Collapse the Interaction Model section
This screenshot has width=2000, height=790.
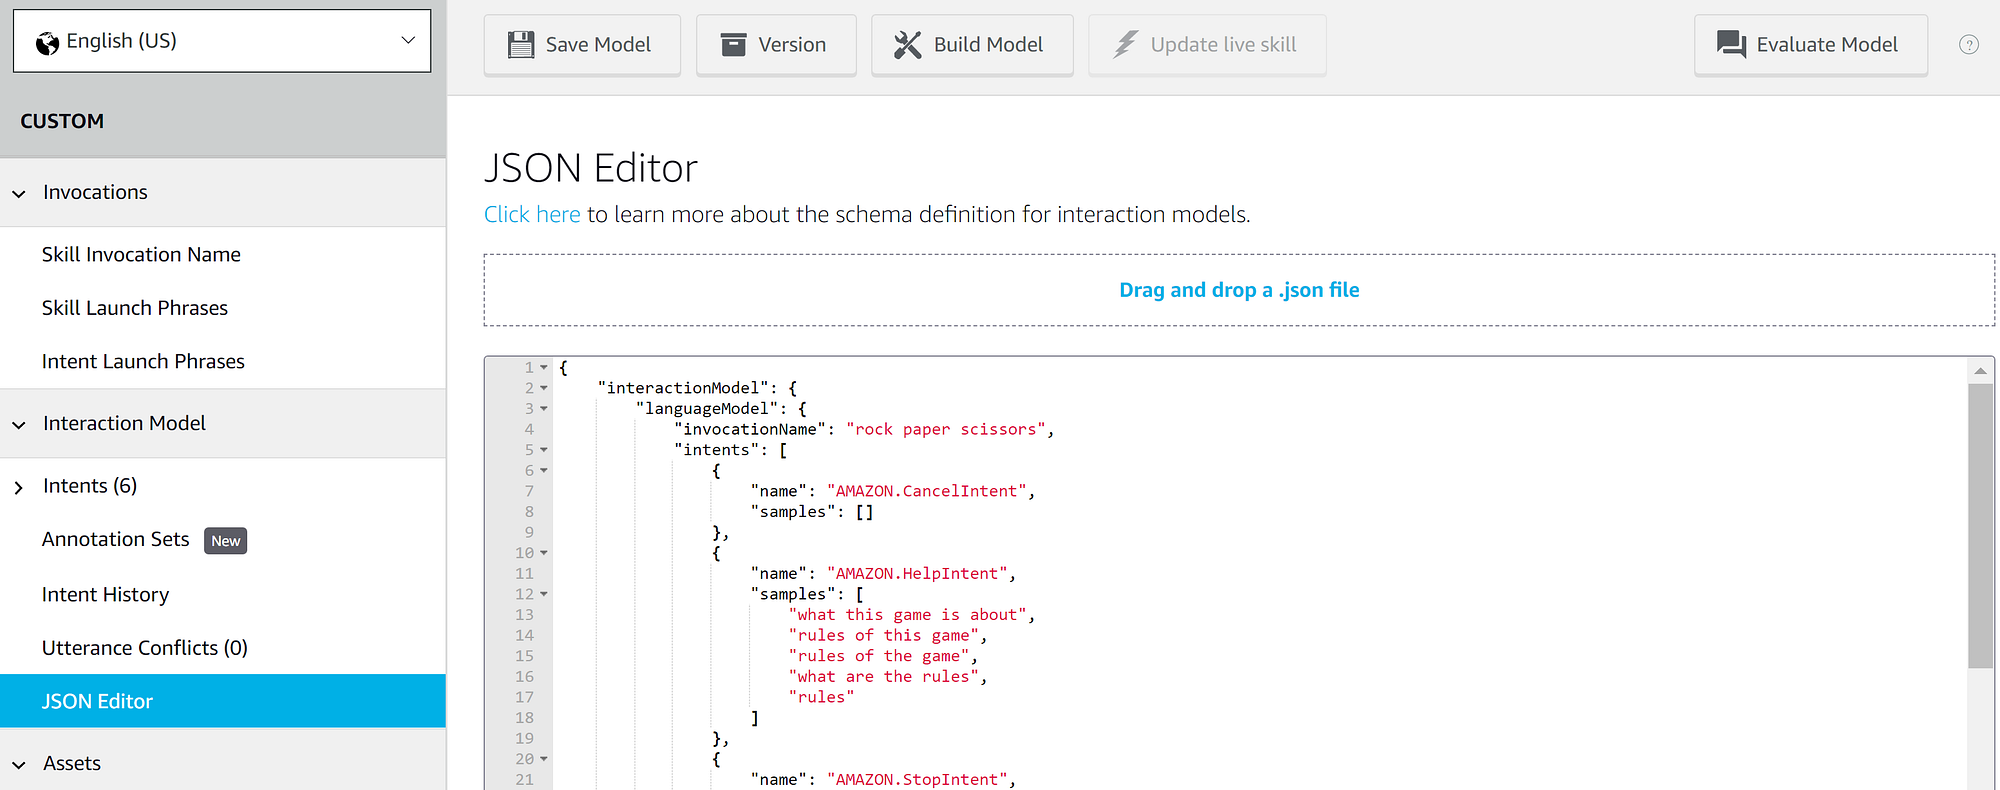pos(19,425)
